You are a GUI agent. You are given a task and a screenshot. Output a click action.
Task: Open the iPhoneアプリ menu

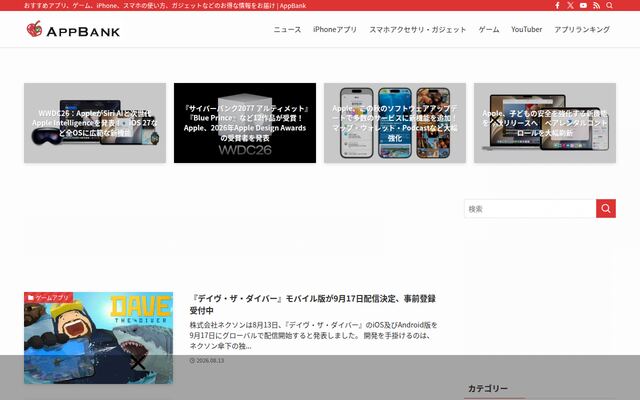335,29
